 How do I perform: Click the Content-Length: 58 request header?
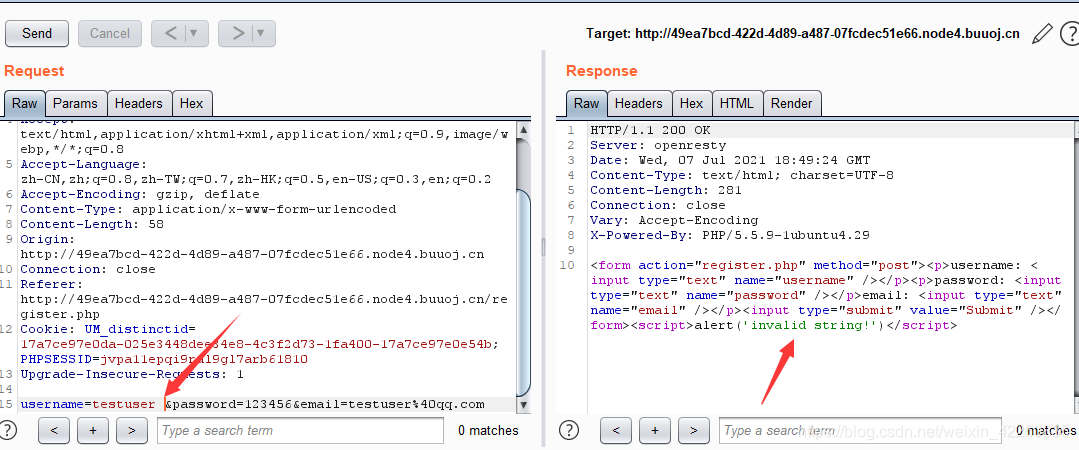coord(92,224)
